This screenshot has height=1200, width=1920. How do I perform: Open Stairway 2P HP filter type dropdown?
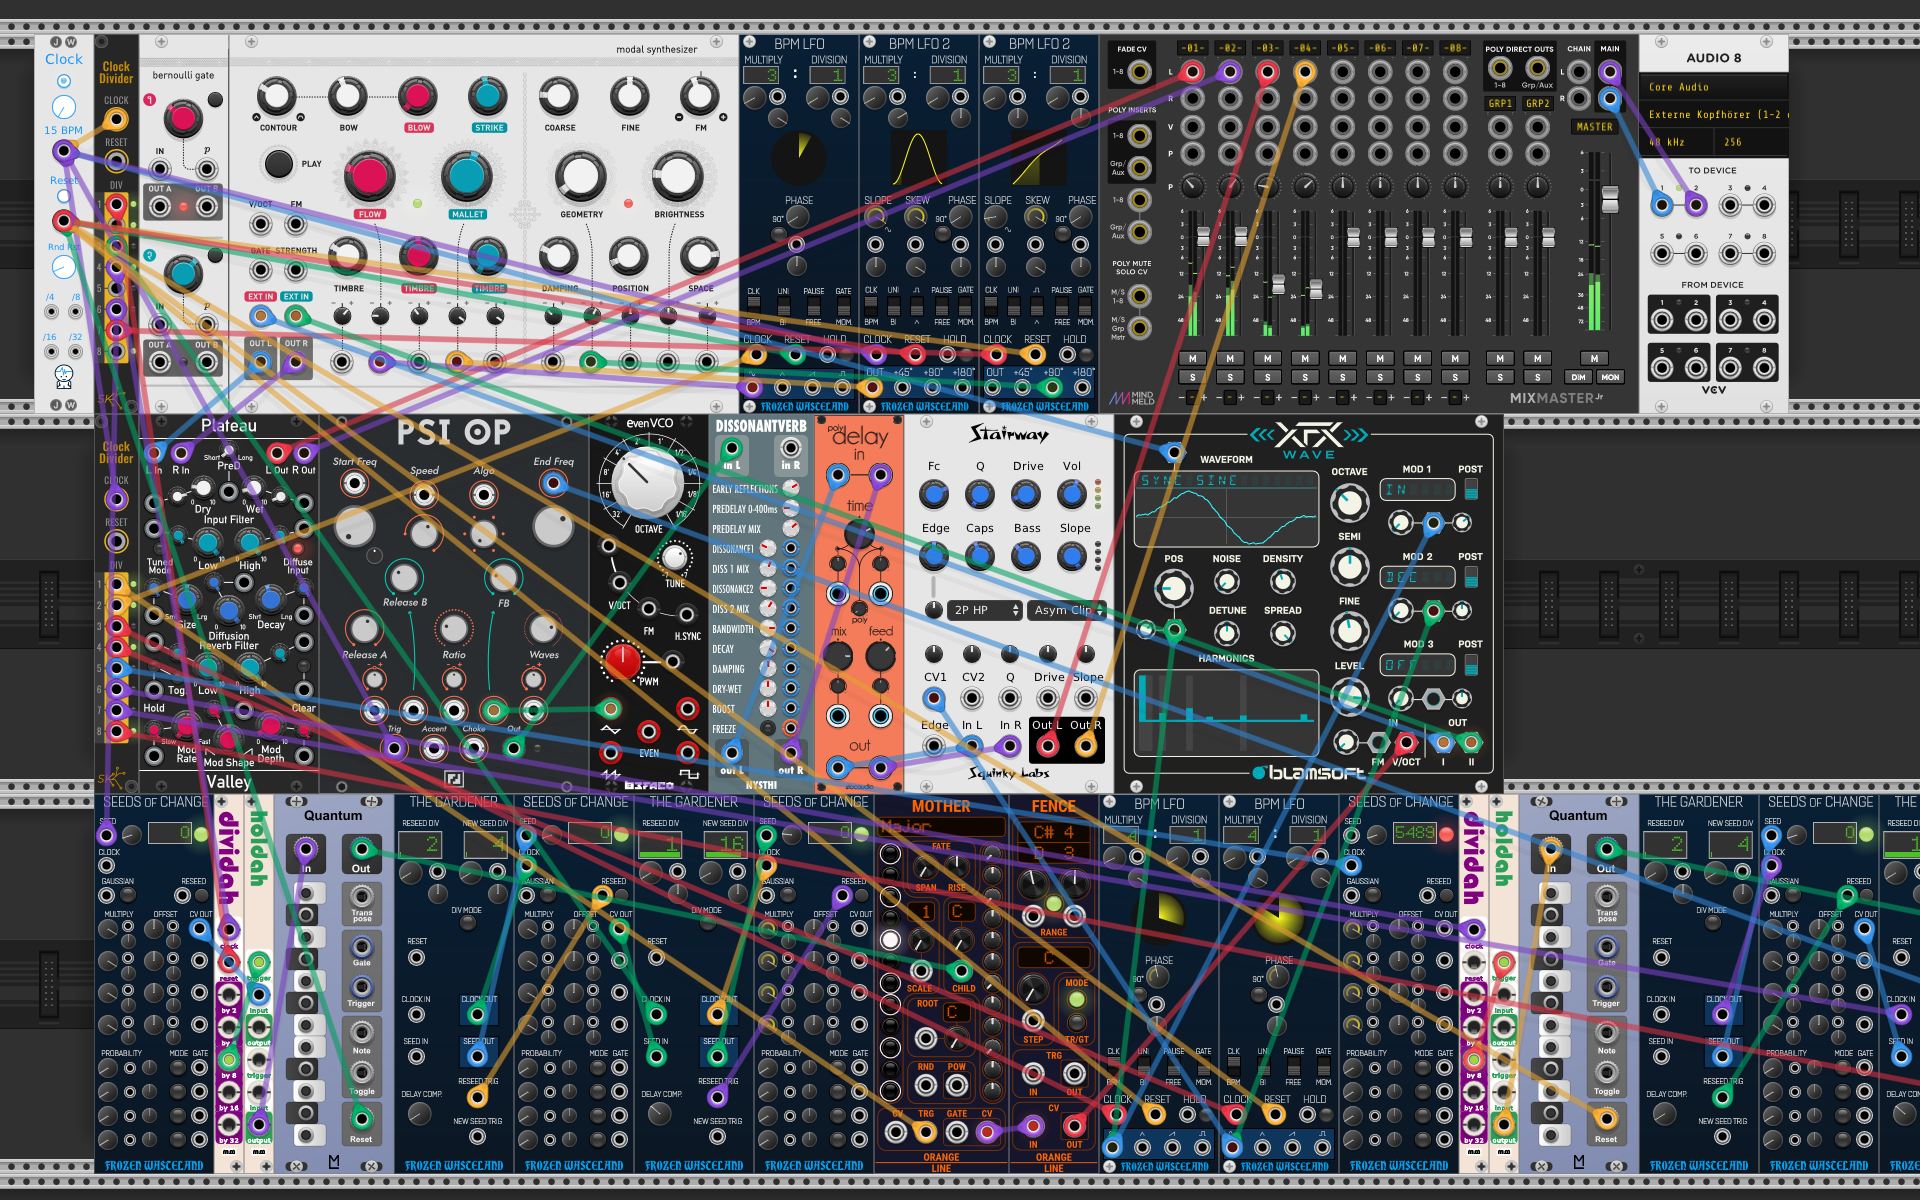click(x=985, y=610)
